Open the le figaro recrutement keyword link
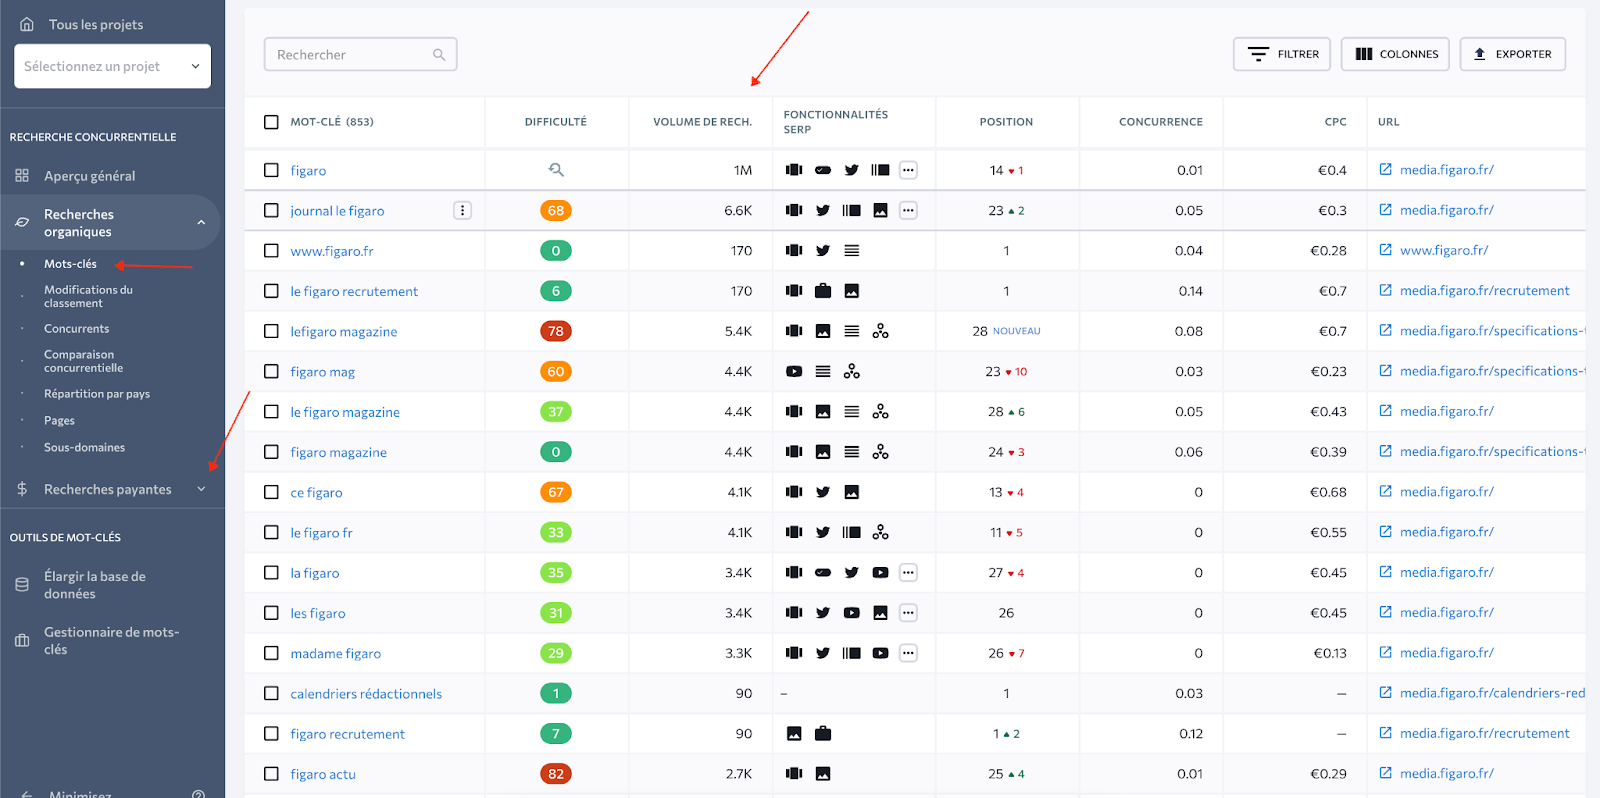 click(x=354, y=291)
